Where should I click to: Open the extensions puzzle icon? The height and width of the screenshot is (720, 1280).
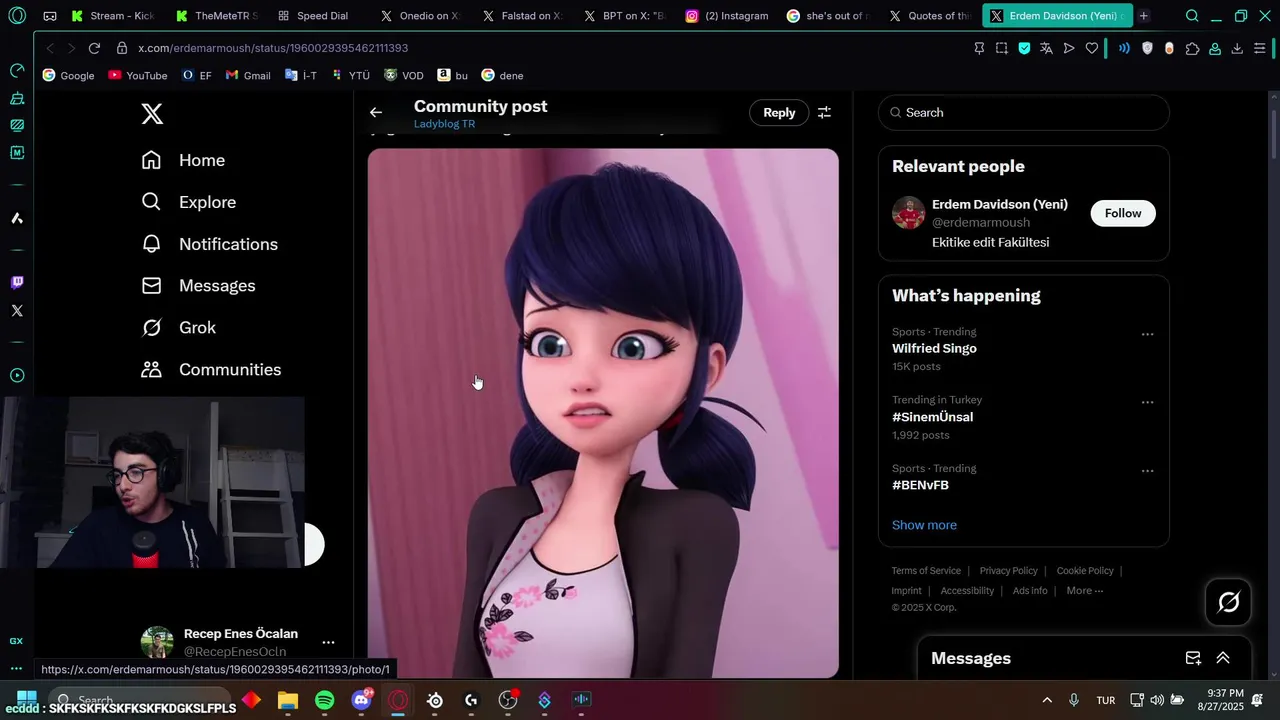pos(1192,48)
